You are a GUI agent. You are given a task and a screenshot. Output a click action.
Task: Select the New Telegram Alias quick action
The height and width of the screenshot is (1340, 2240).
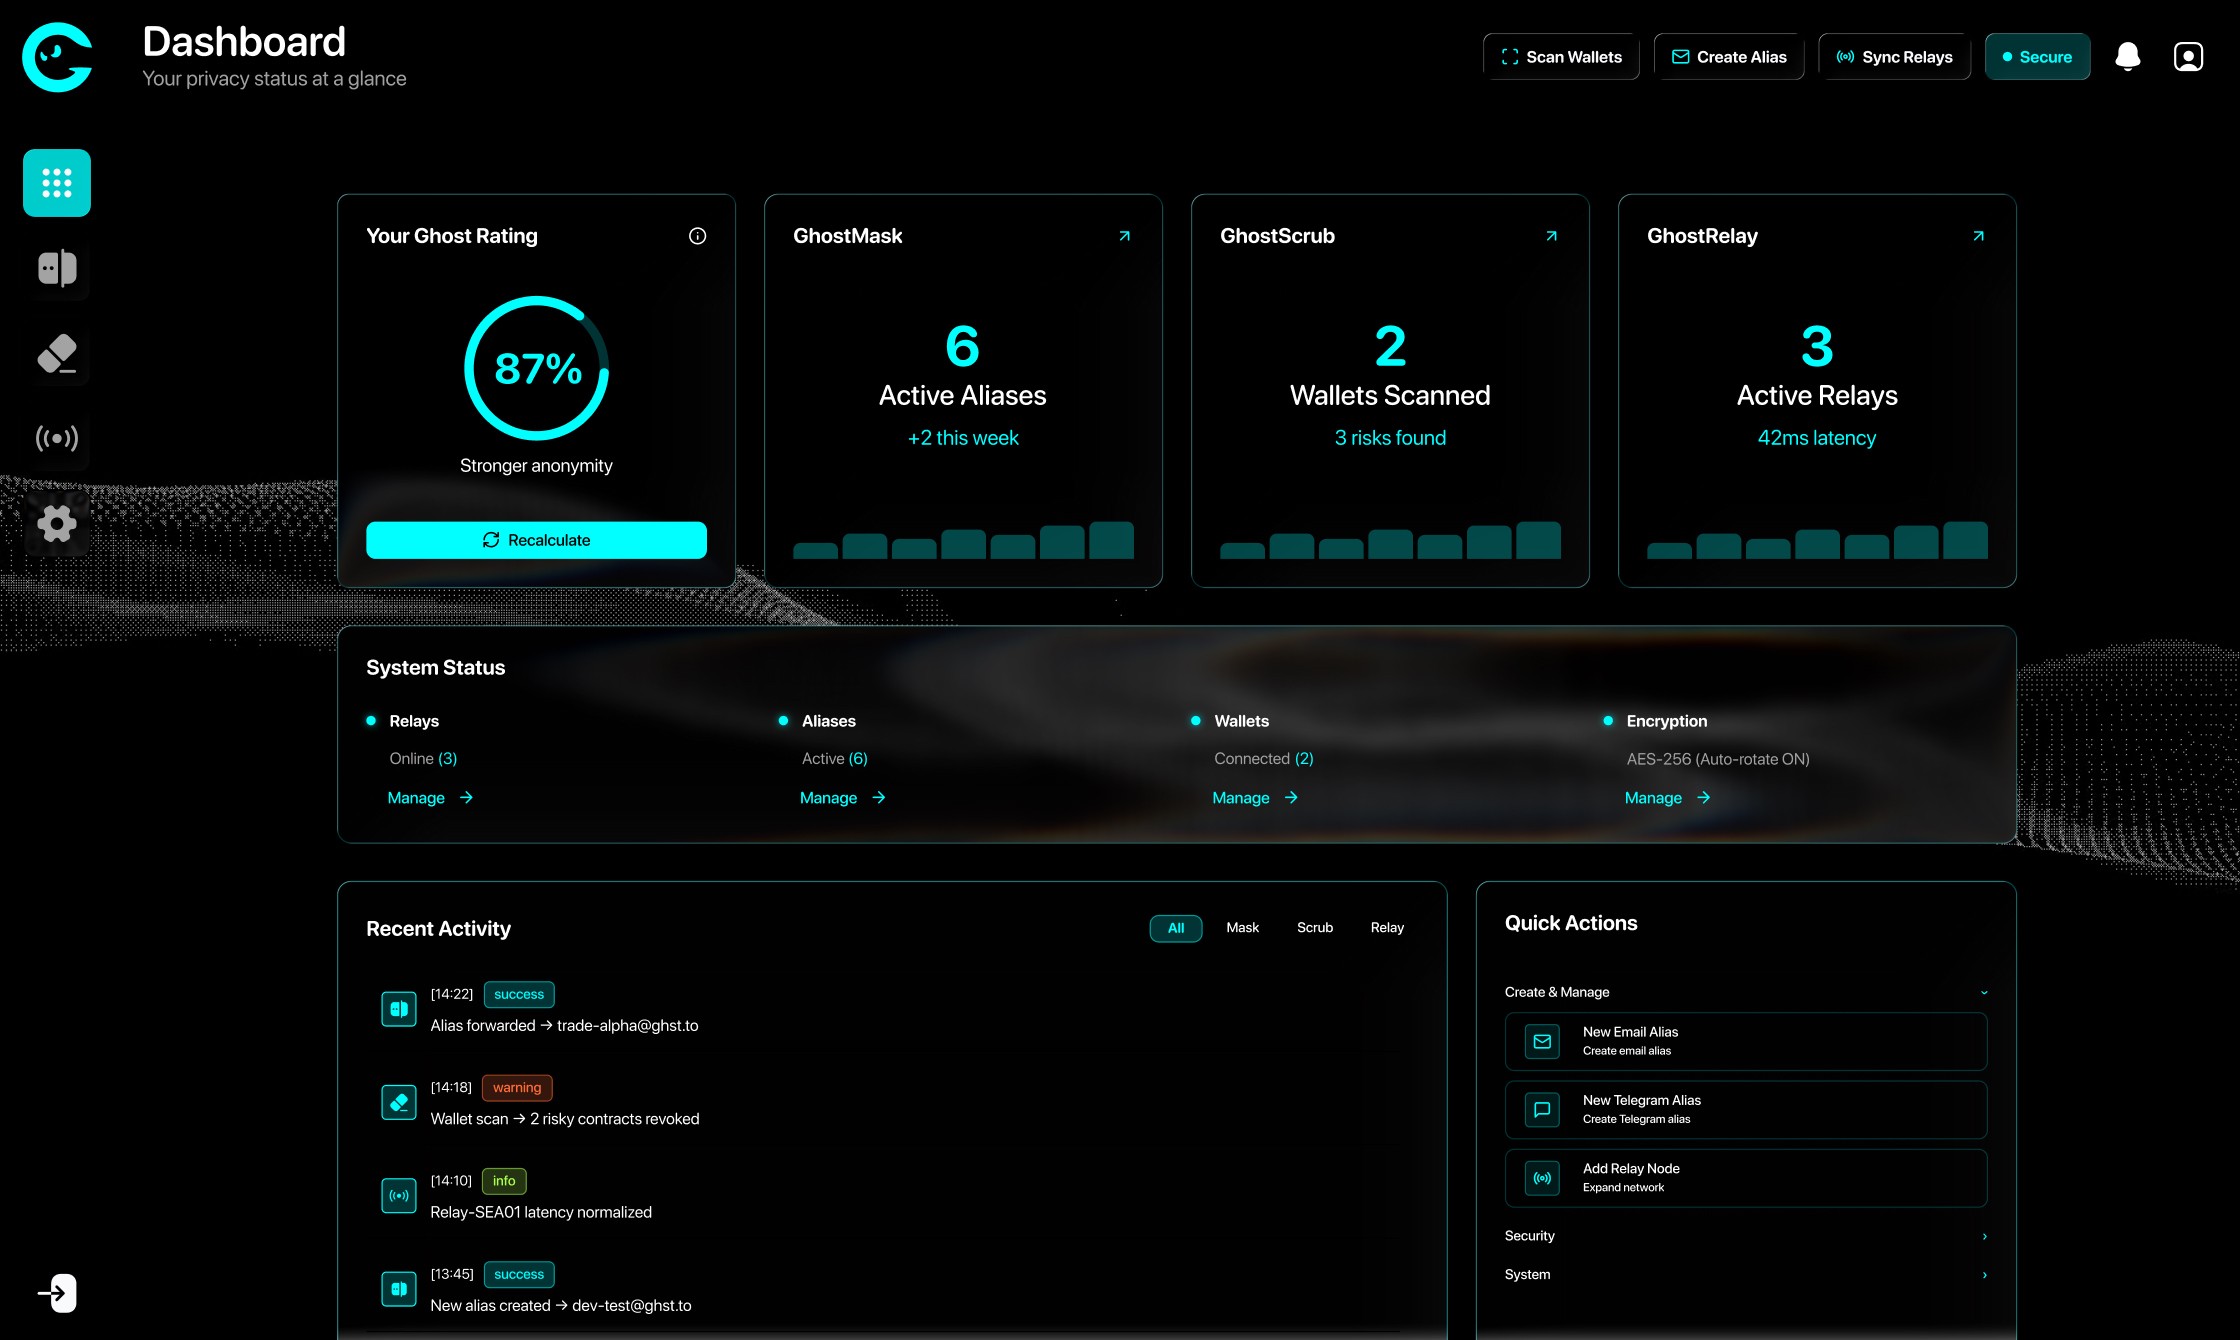pyautogui.click(x=1745, y=1109)
